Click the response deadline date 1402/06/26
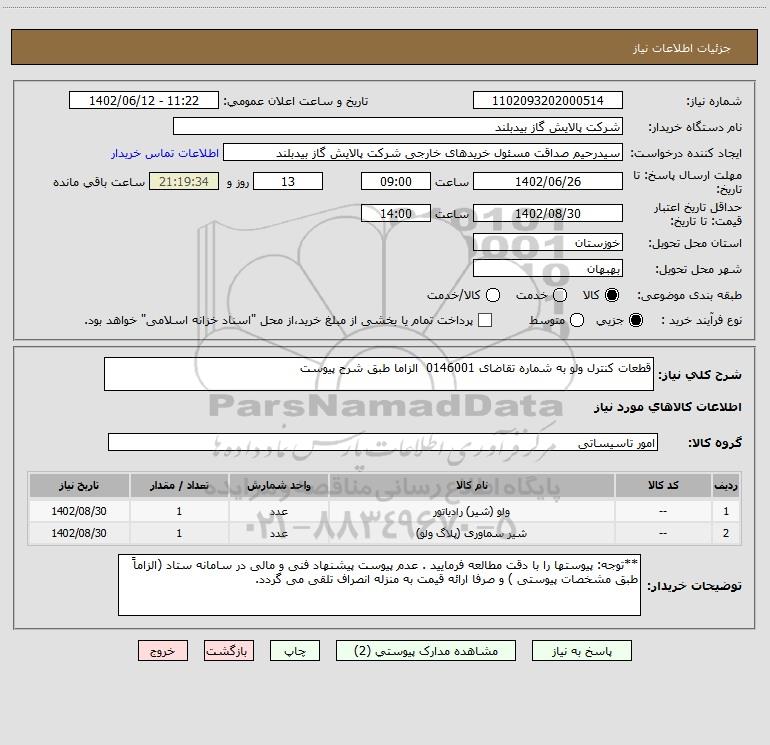770x745 pixels. tap(548, 181)
